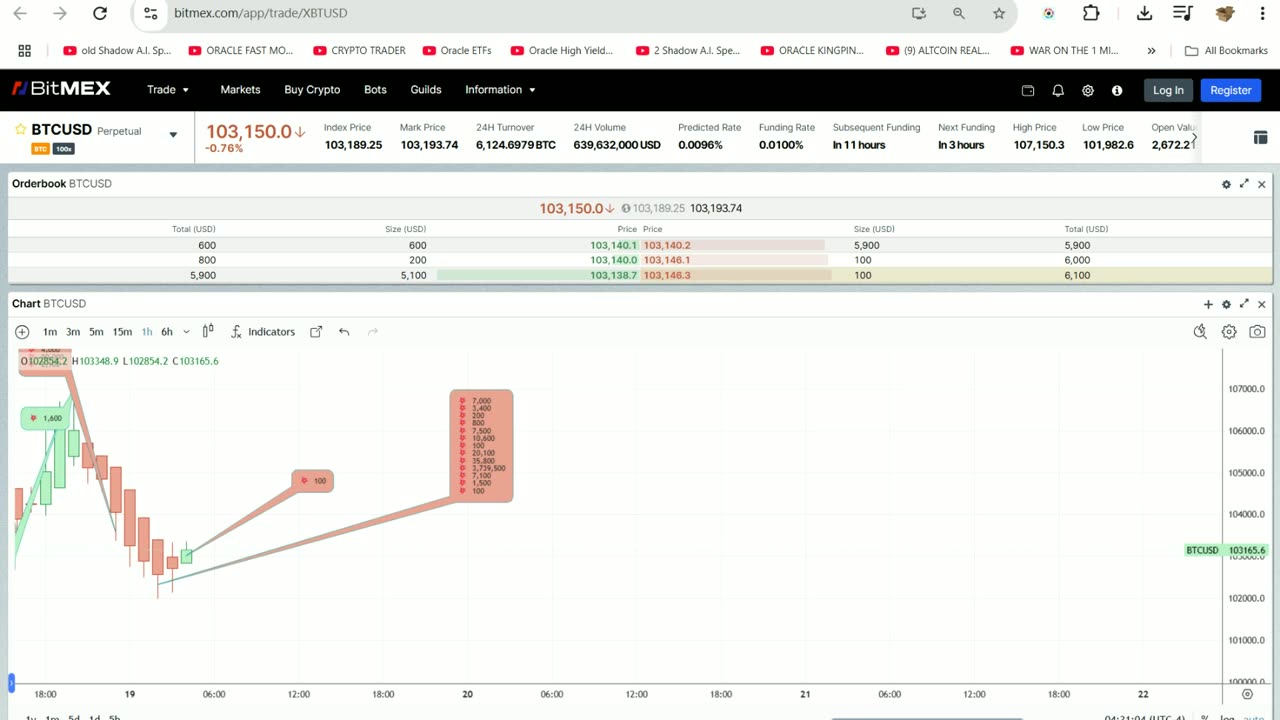Image resolution: width=1280 pixels, height=720 pixels.
Task: Open Guilds page
Action: click(426, 90)
